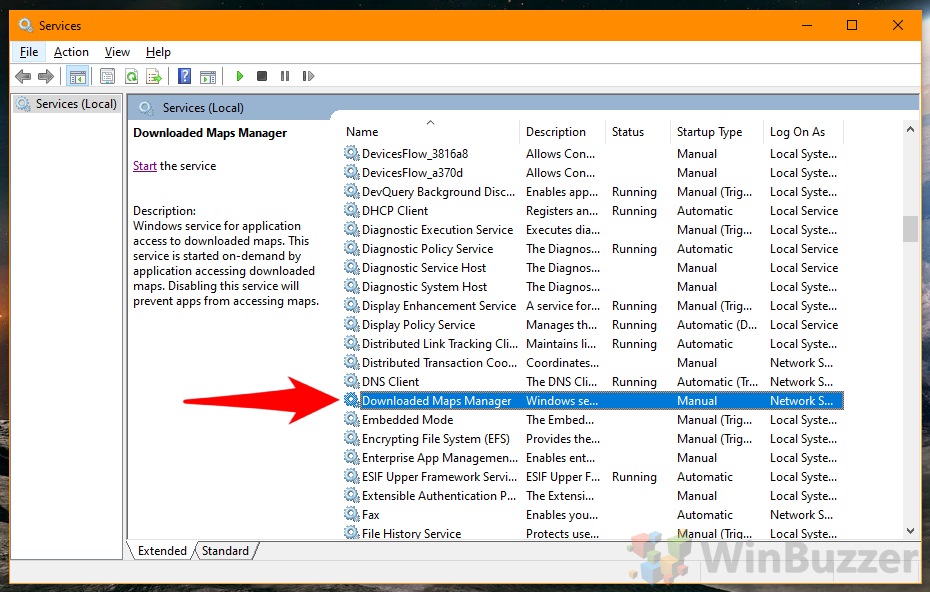The width and height of the screenshot is (930, 592).
Task: Click Windows se... description cell
Action: pos(562,400)
